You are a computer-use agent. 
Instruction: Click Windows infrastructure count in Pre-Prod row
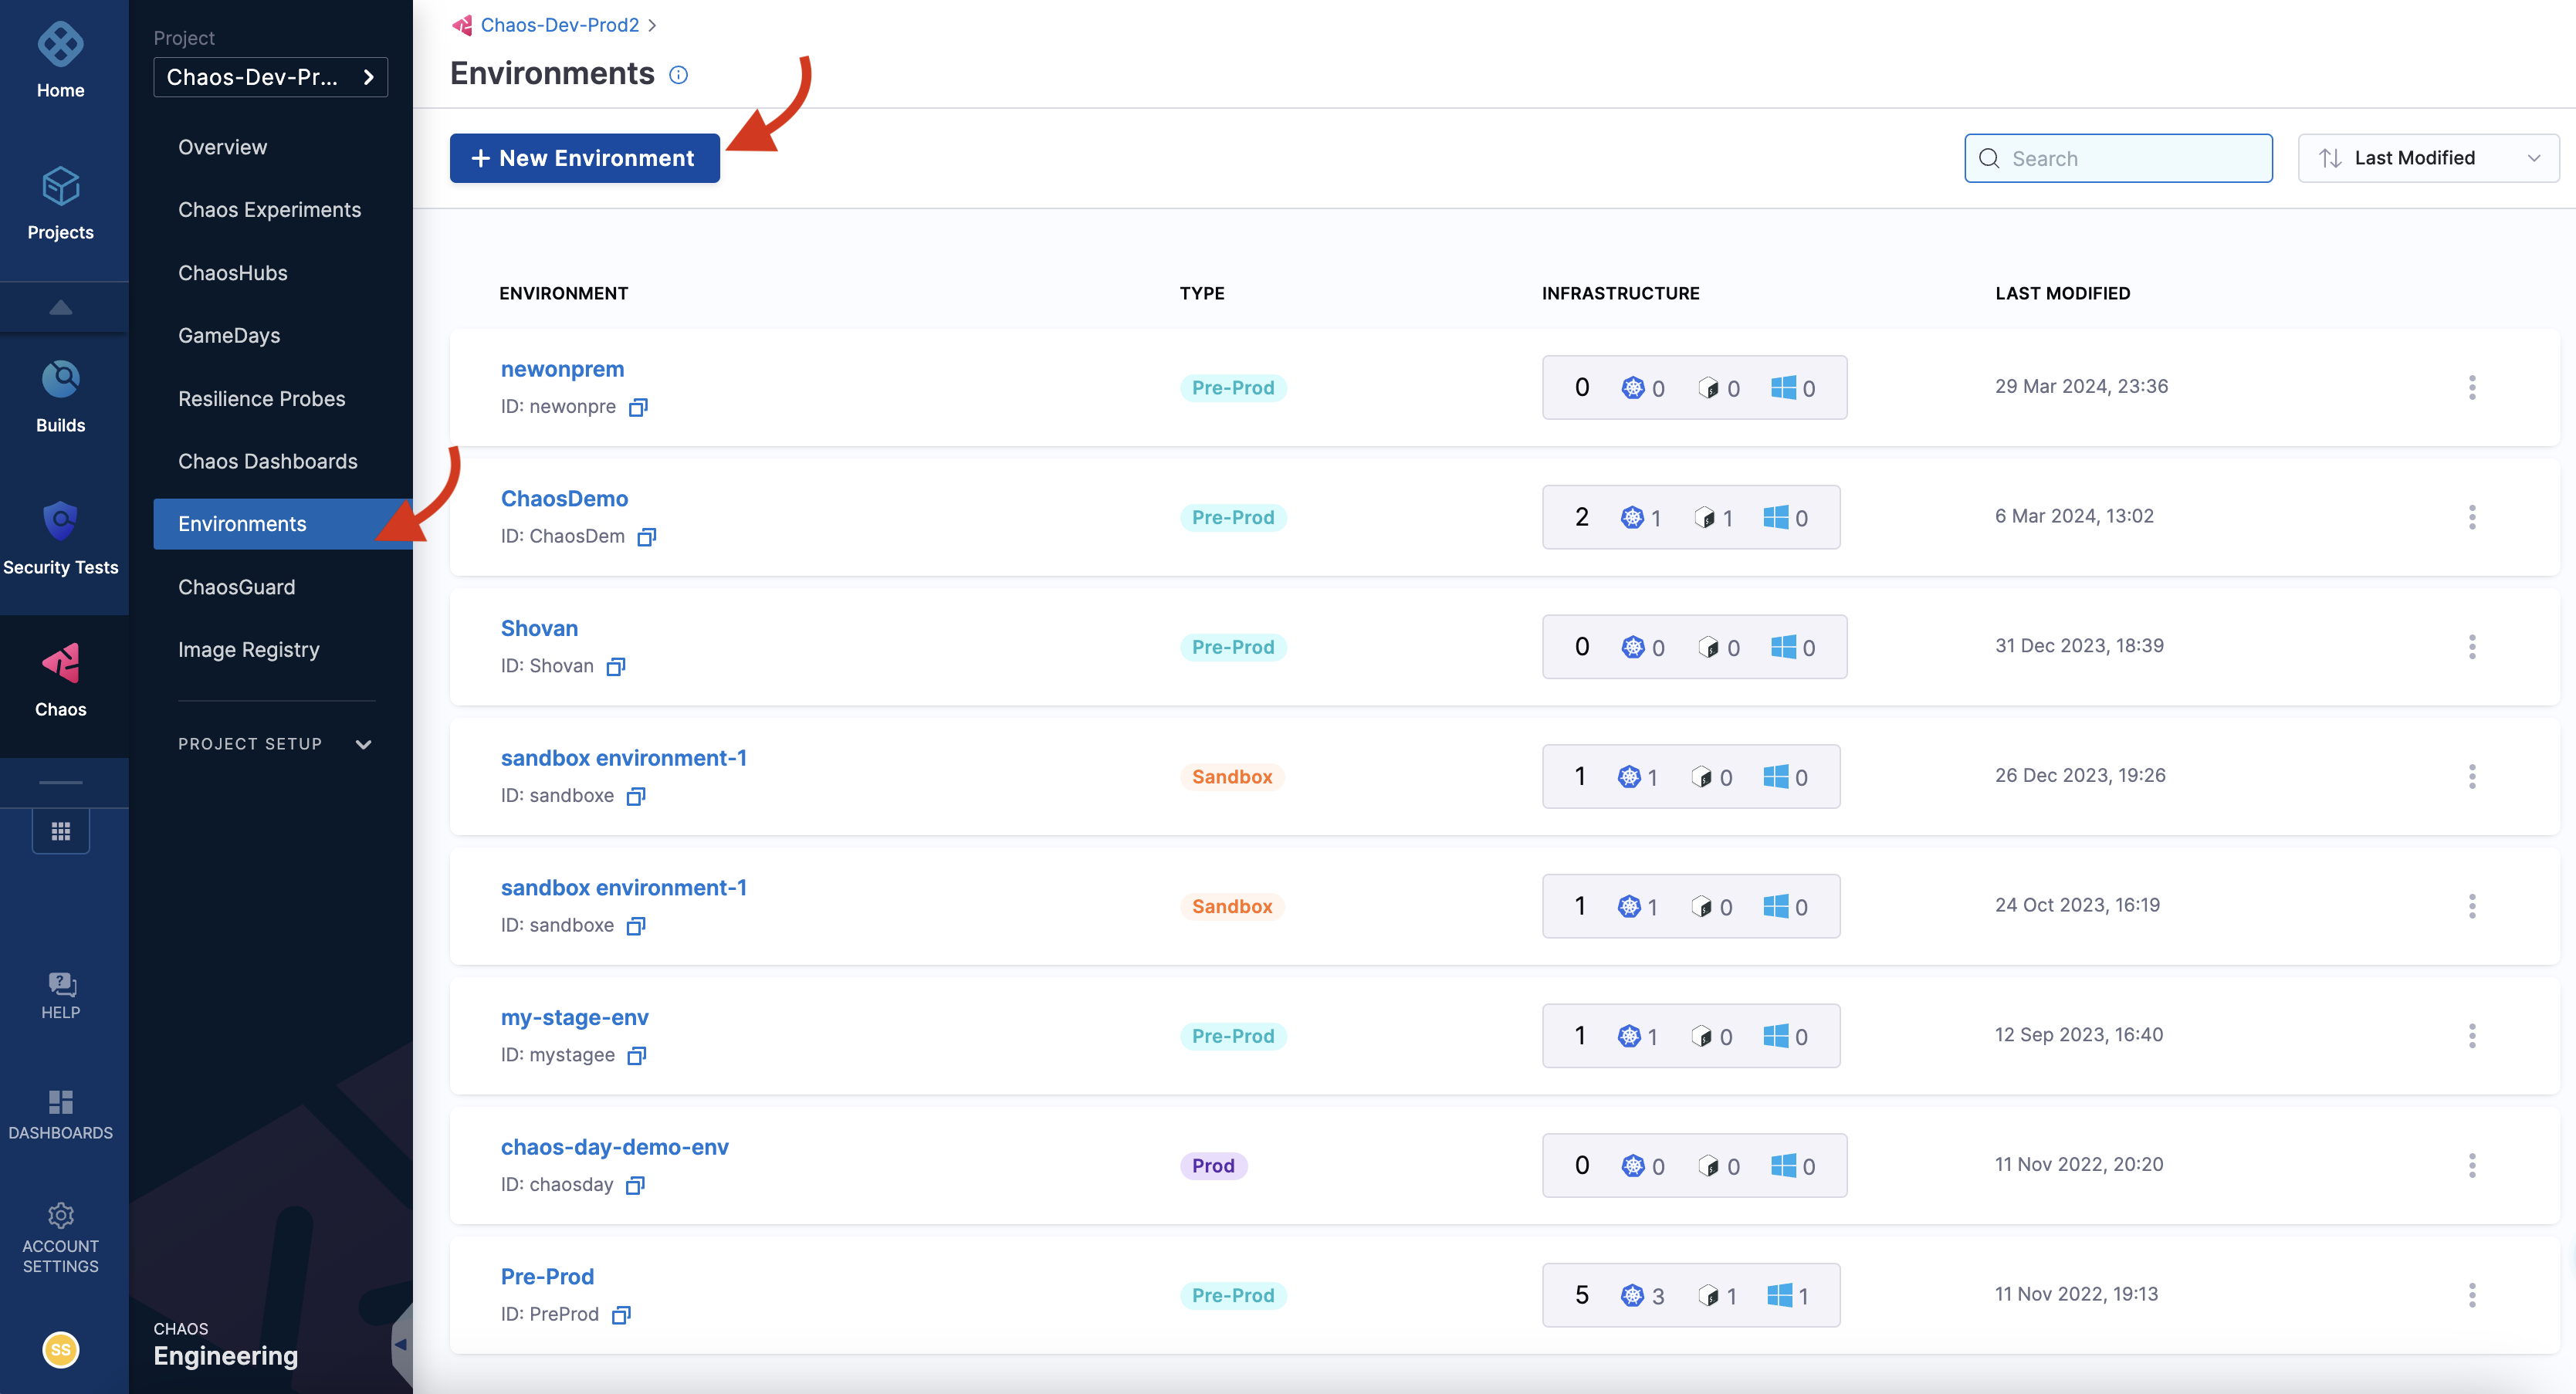pos(1788,1295)
